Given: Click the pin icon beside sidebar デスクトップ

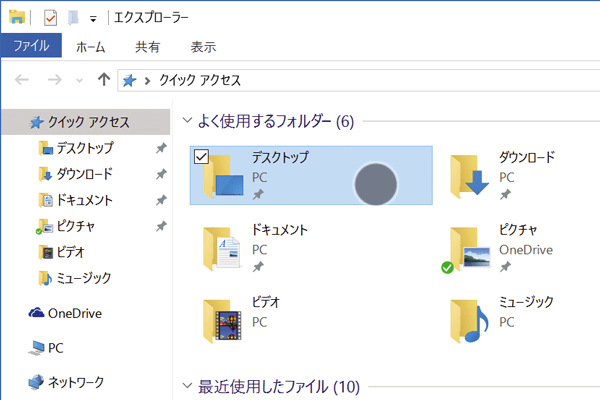Looking at the screenshot, I should tap(161, 148).
